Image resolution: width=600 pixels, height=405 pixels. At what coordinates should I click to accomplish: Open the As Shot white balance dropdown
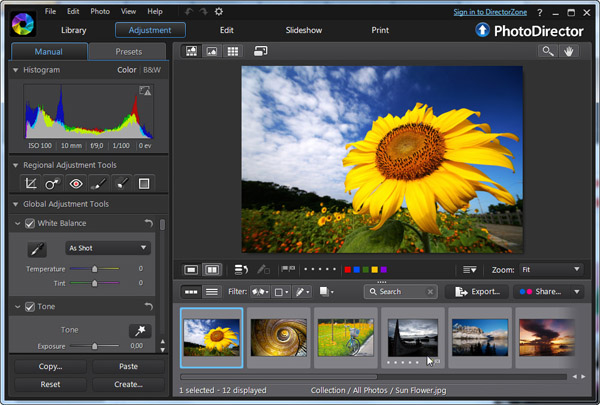pyautogui.click(x=108, y=248)
